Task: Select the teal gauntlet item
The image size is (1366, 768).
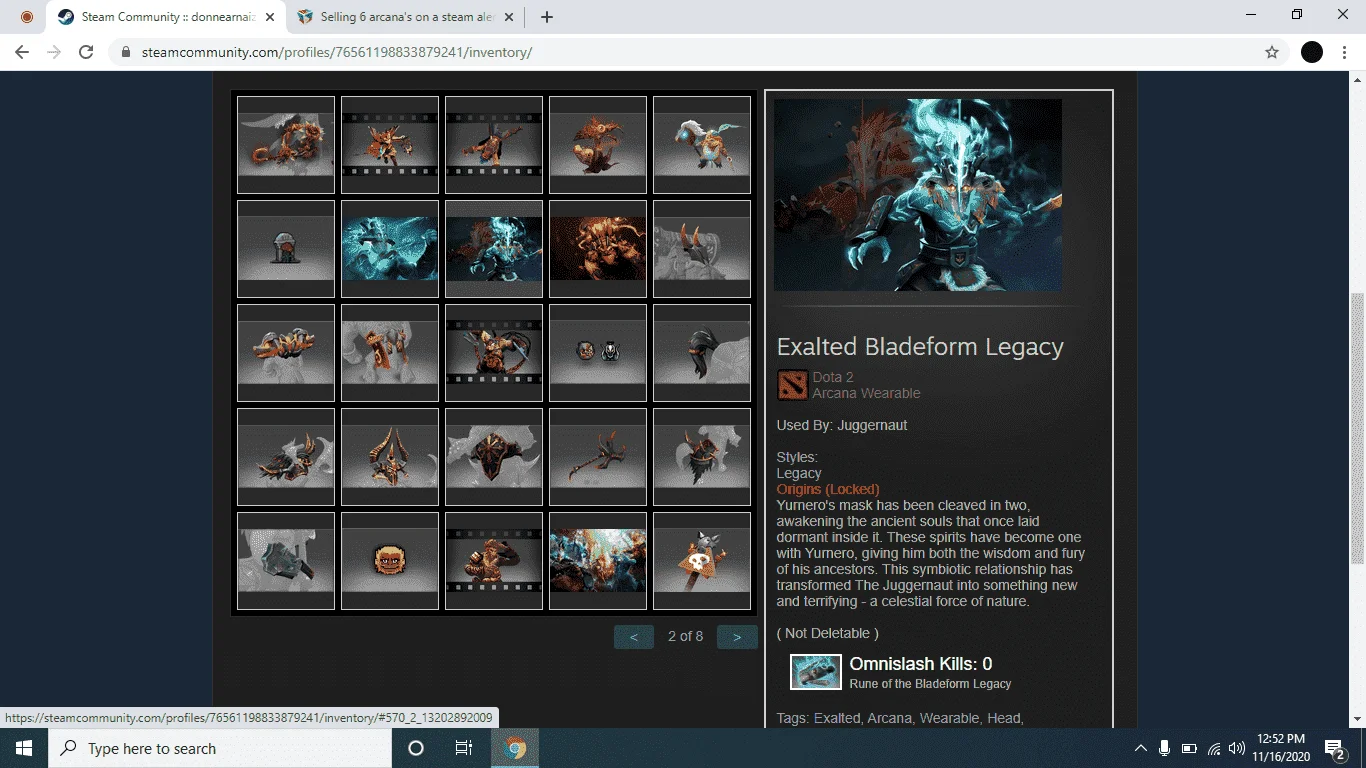Action: point(286,561)
